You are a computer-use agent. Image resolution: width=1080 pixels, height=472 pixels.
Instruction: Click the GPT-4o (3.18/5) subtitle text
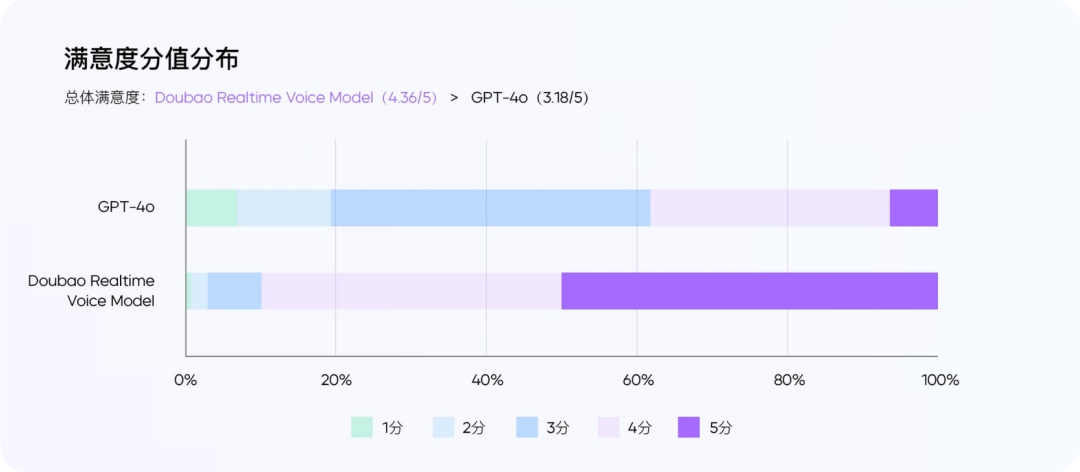(530, 98)
